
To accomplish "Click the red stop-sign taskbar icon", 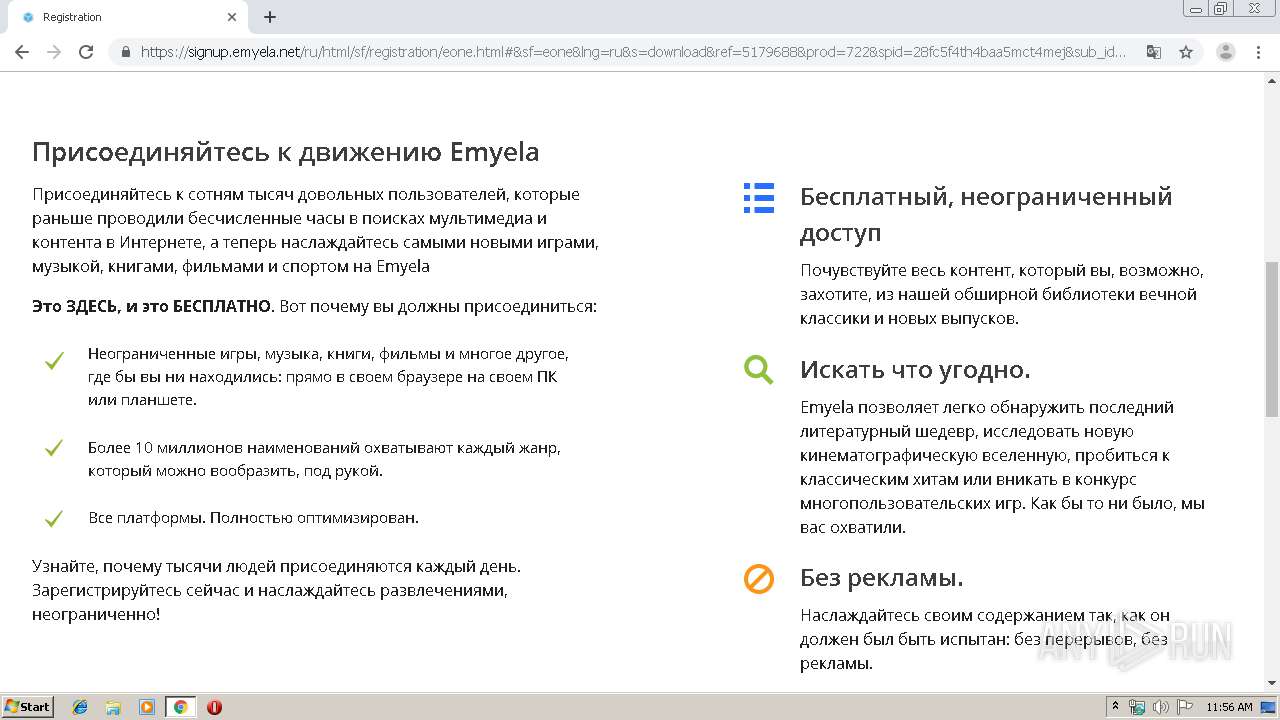I will click(214, 707).
